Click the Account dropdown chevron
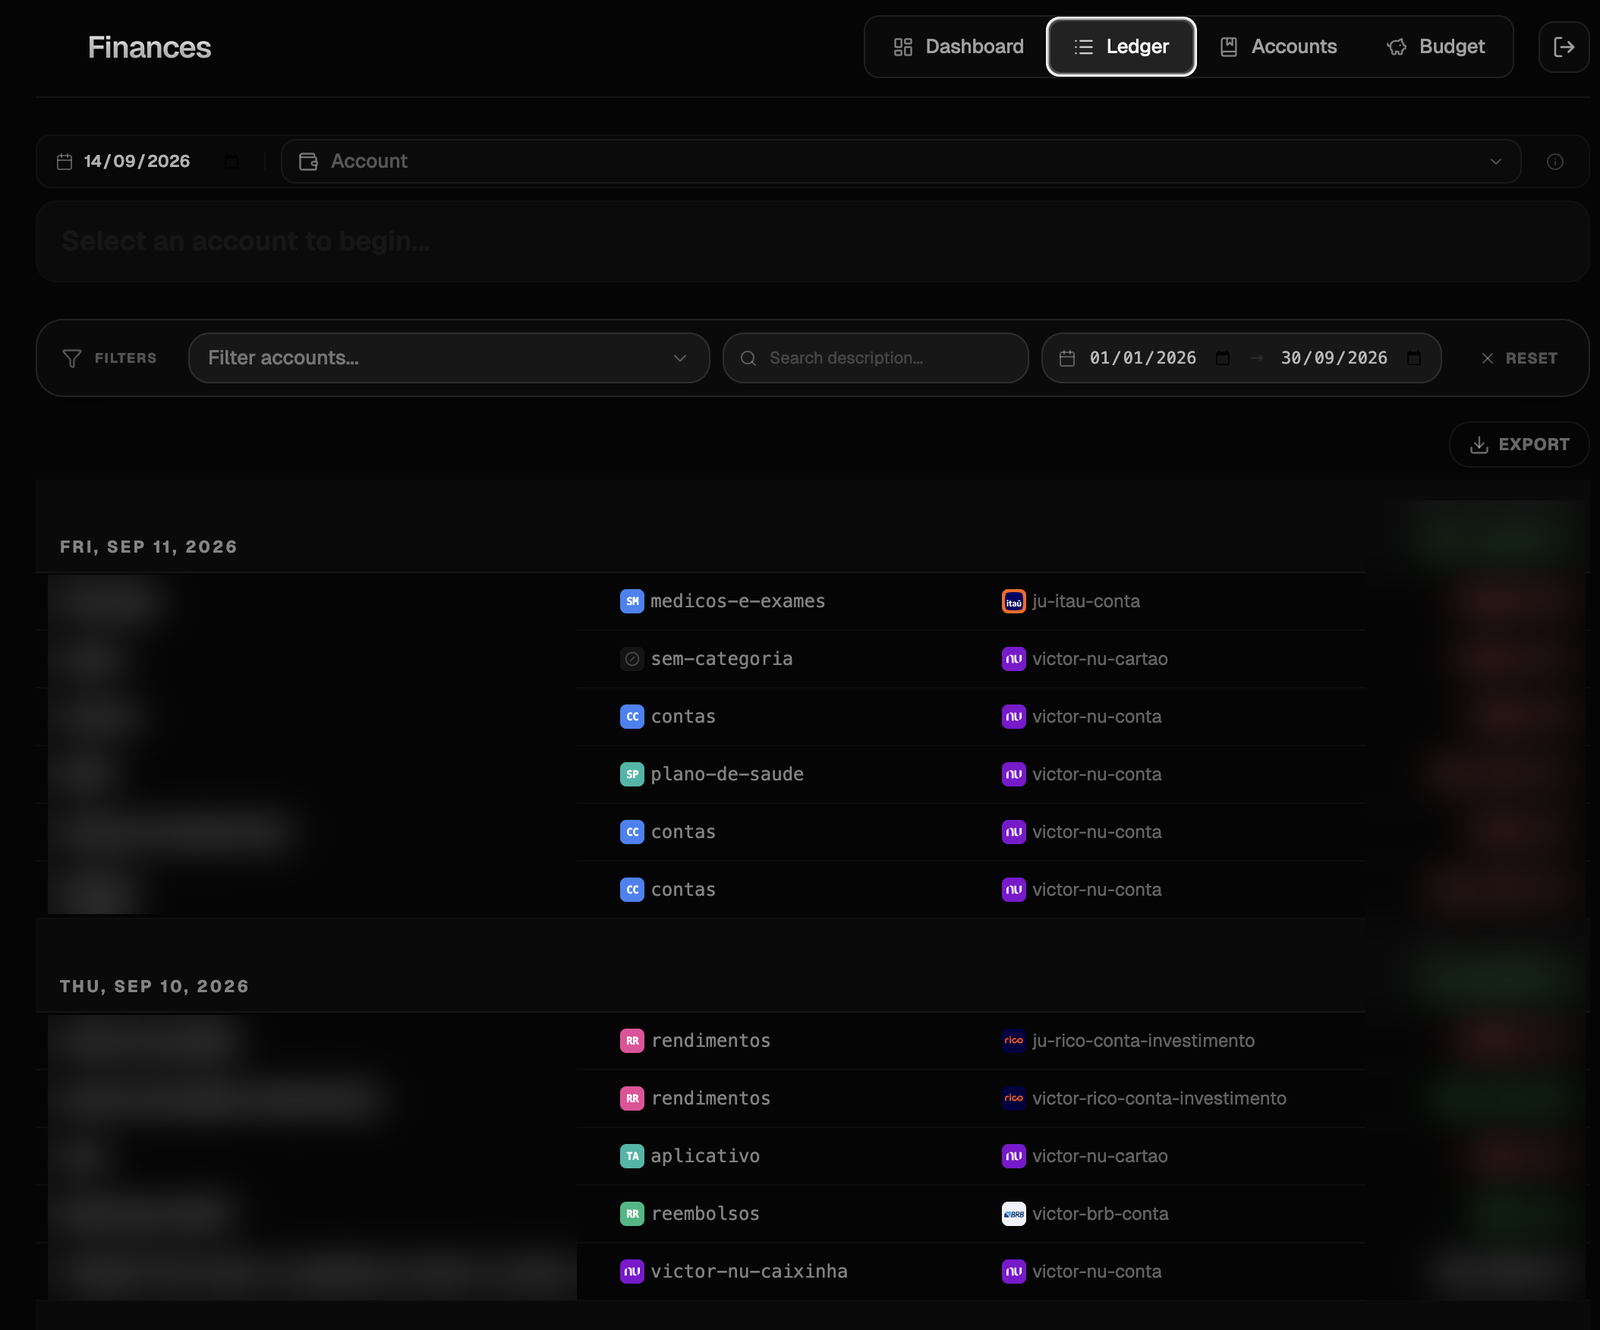 [1496, 161]
